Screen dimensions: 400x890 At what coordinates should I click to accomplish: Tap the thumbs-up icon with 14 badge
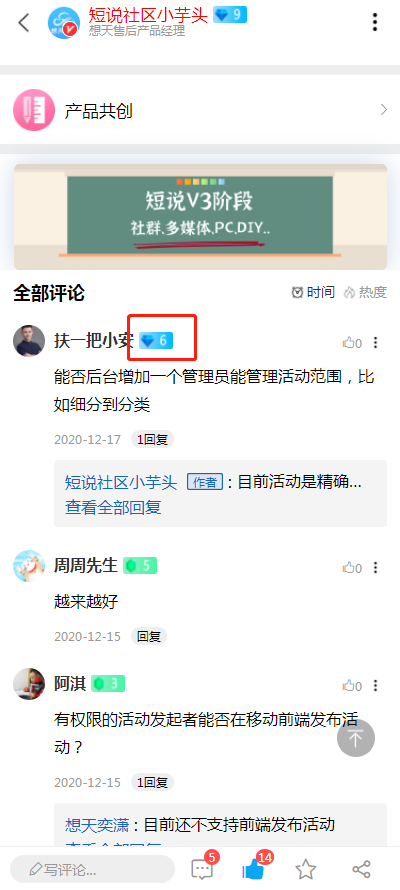pyautogui.click(x=254, y=868)
